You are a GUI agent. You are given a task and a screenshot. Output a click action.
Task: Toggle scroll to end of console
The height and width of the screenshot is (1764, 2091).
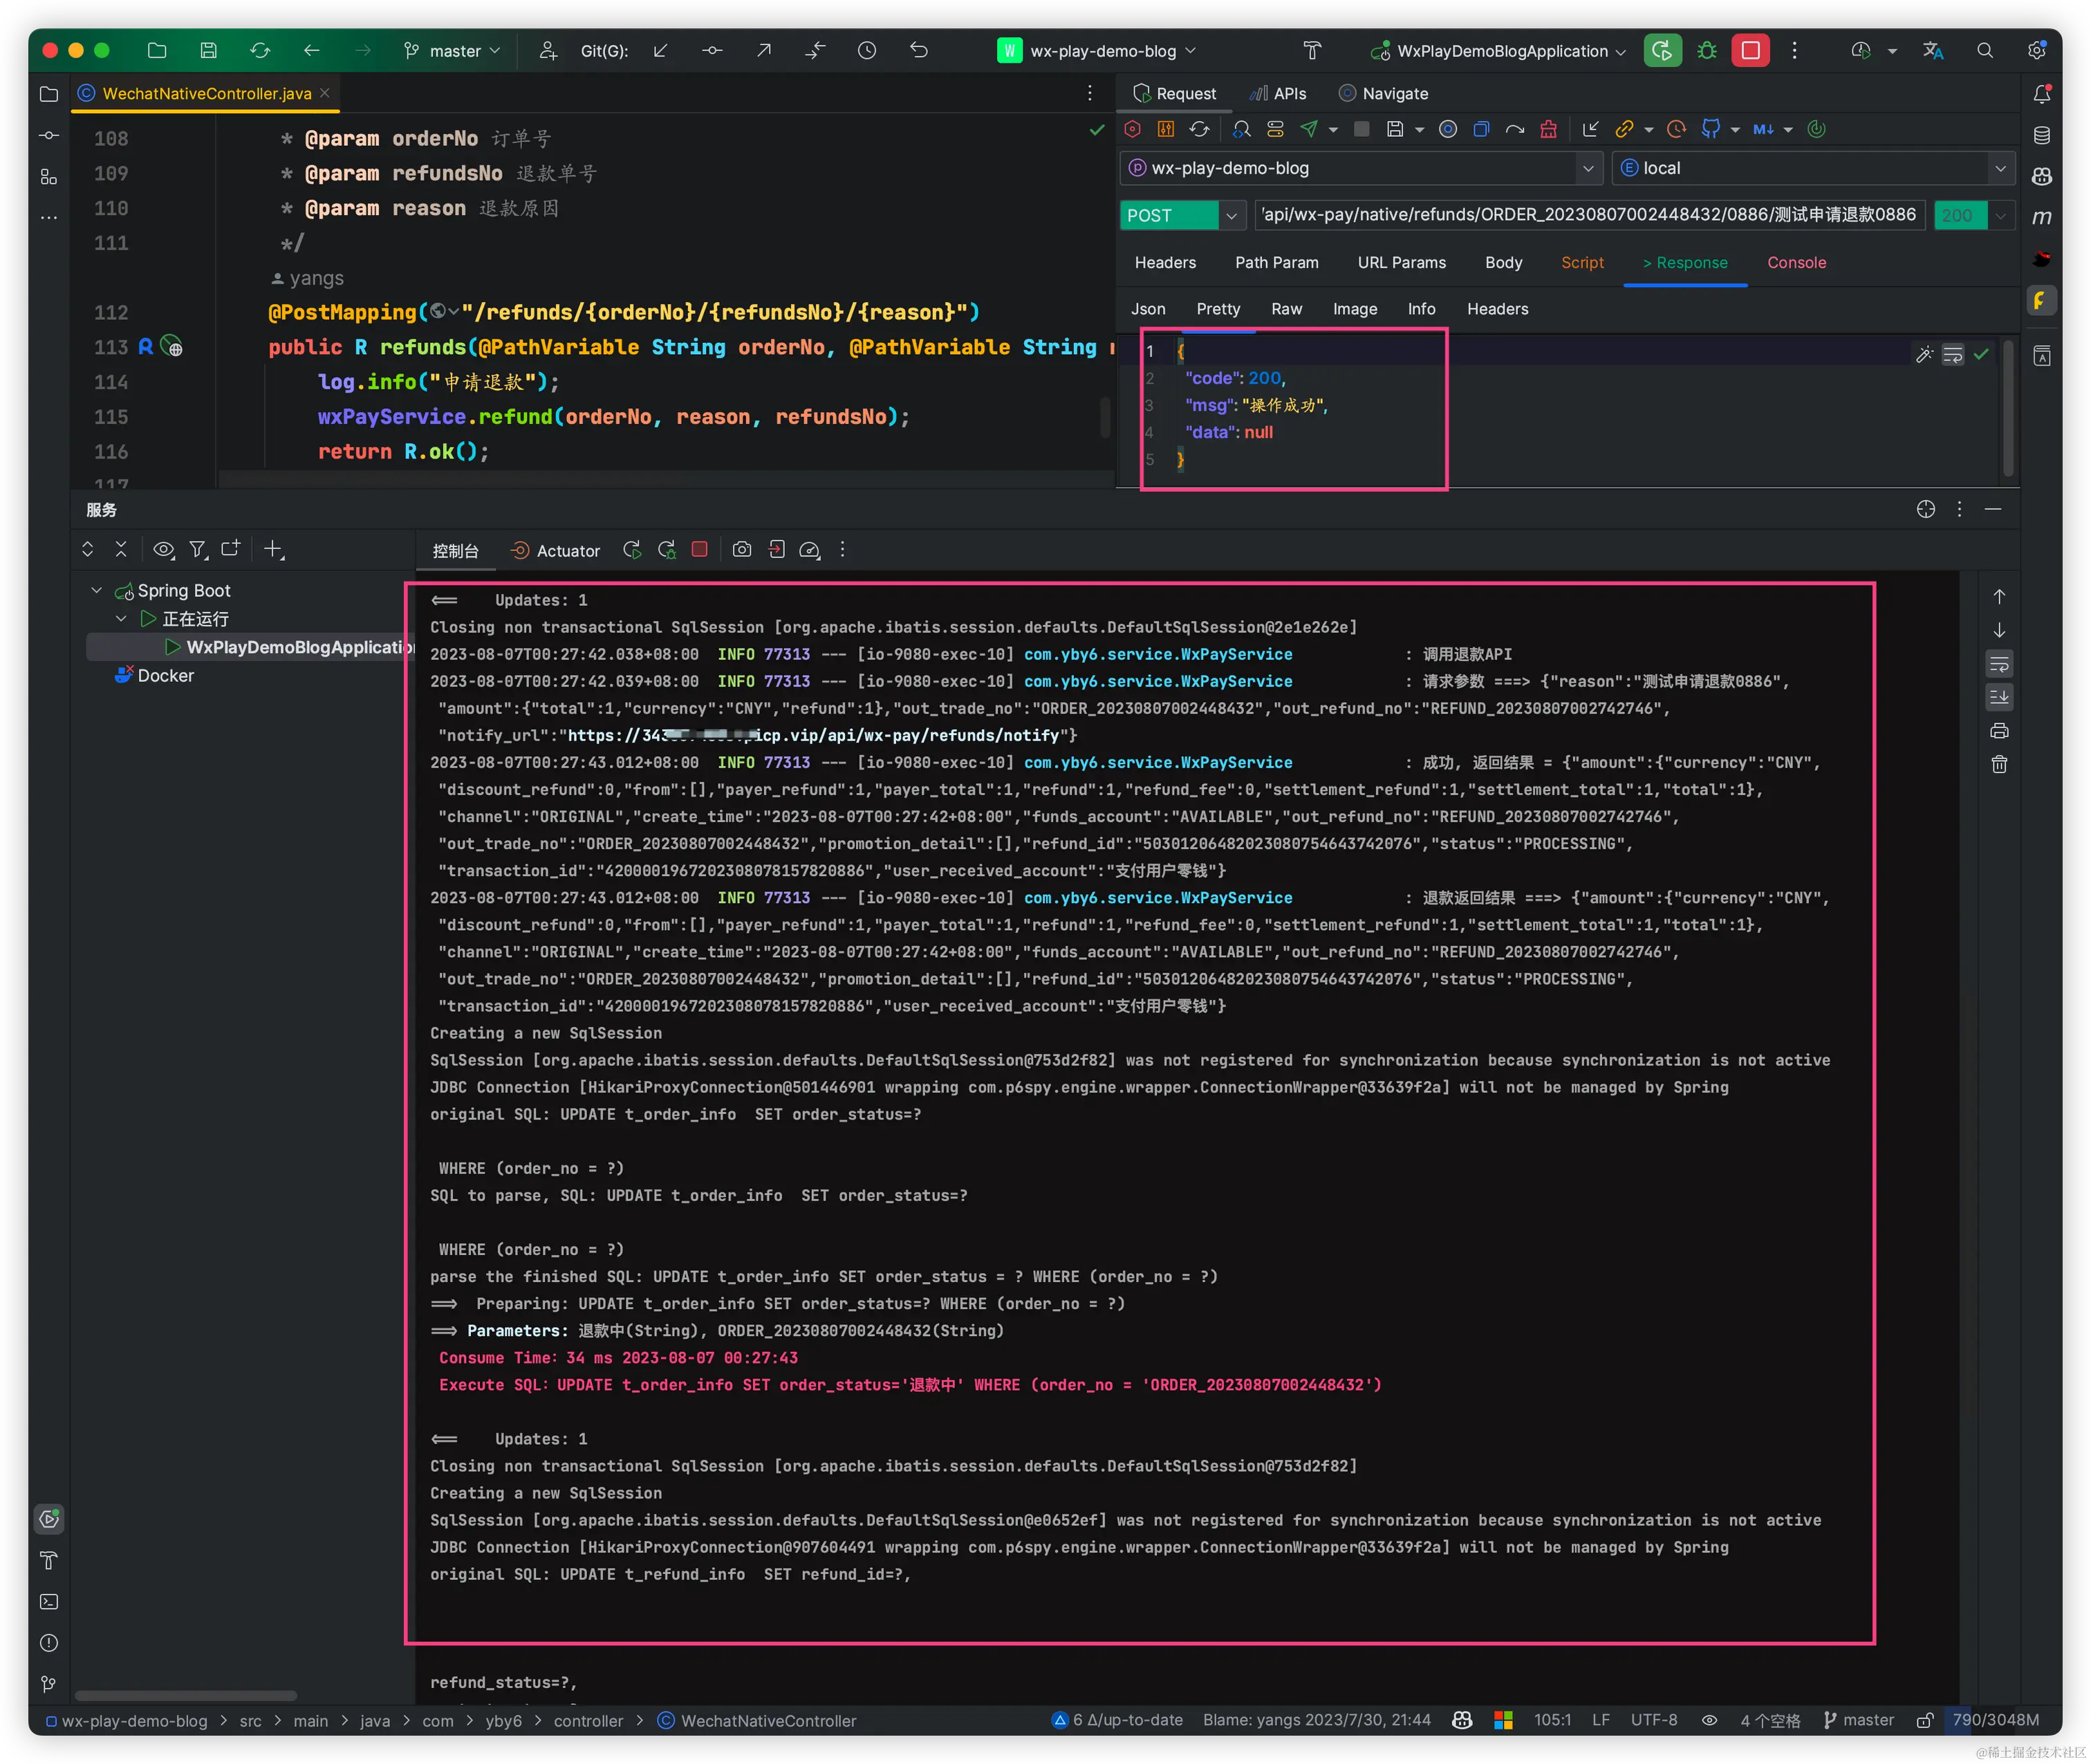pos(1999,697)
